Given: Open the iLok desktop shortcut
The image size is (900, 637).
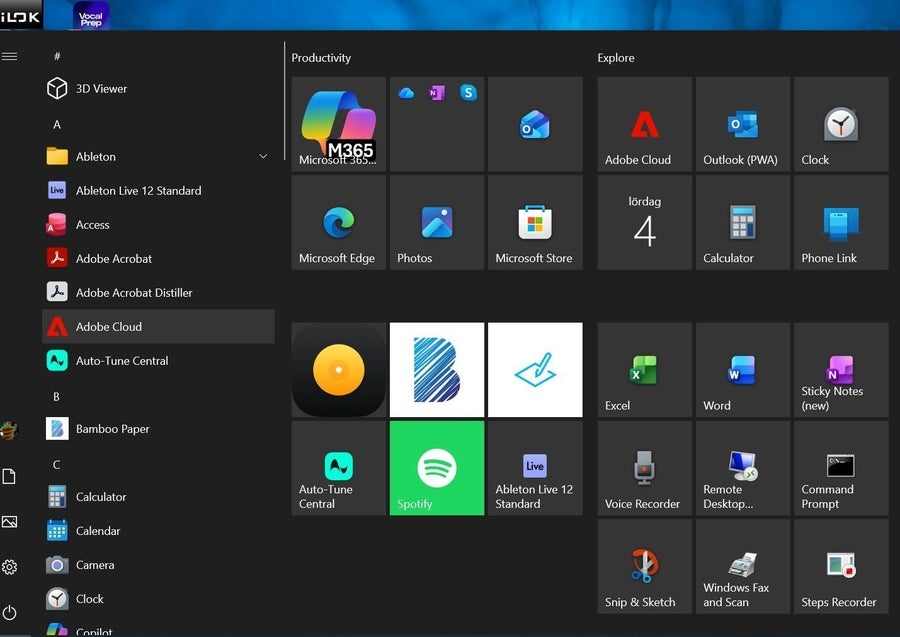Looking at the screenshot, I should coord(21,15).
